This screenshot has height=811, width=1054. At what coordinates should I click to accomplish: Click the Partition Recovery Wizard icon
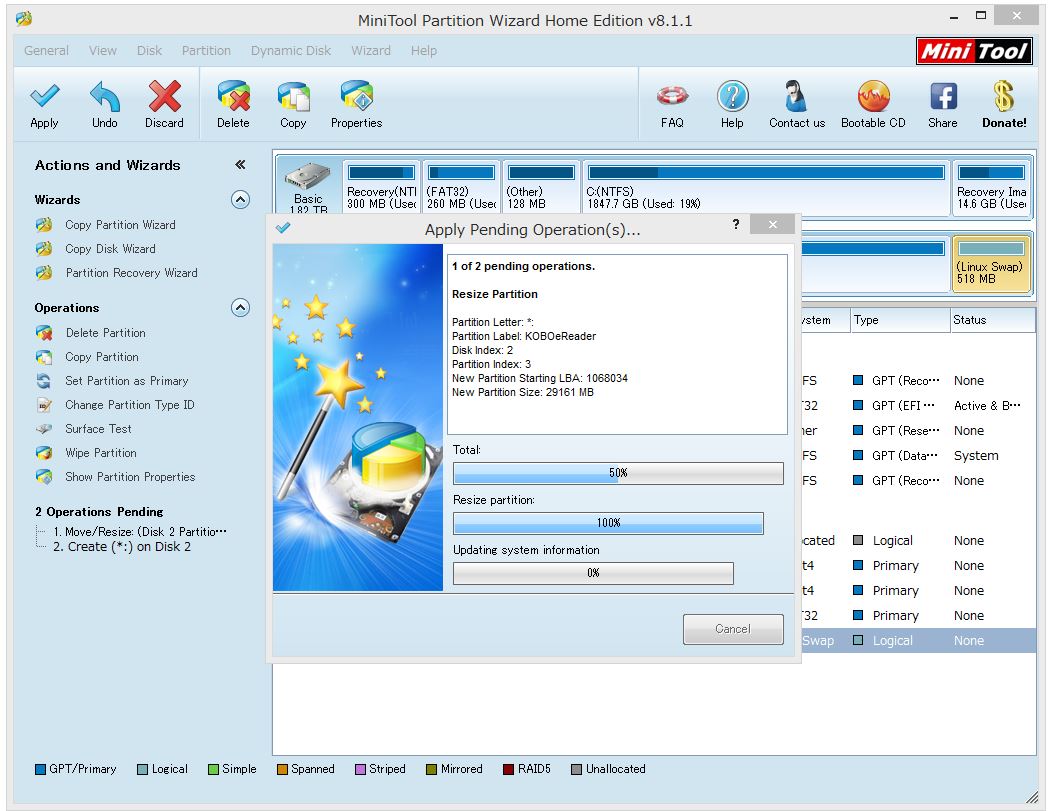point(44,272)
